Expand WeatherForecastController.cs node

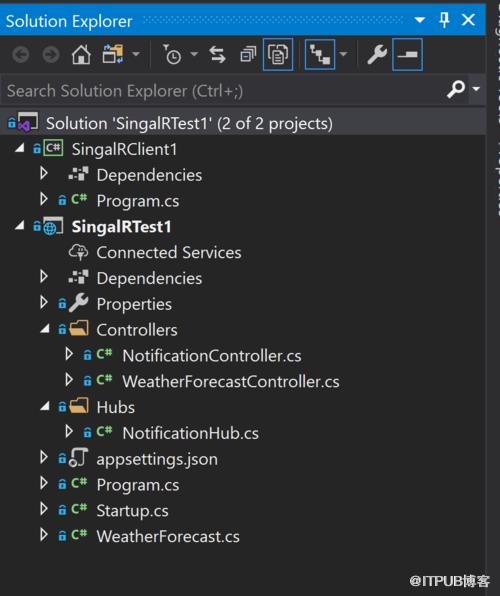[x=69, y=380]
